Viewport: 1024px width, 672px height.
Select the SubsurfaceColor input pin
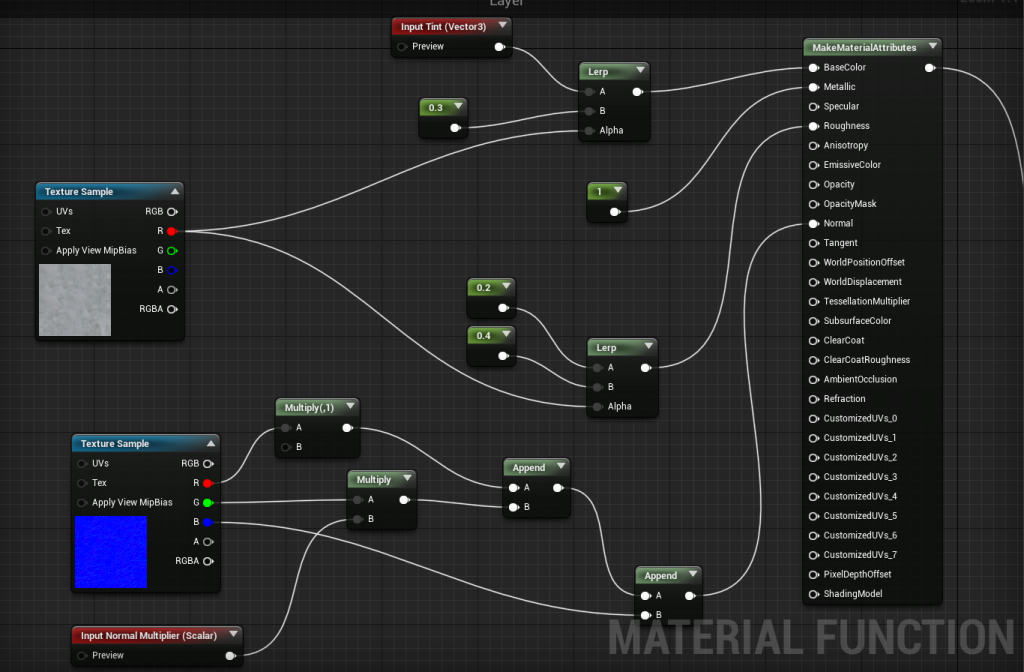click(x=814, y=321)
